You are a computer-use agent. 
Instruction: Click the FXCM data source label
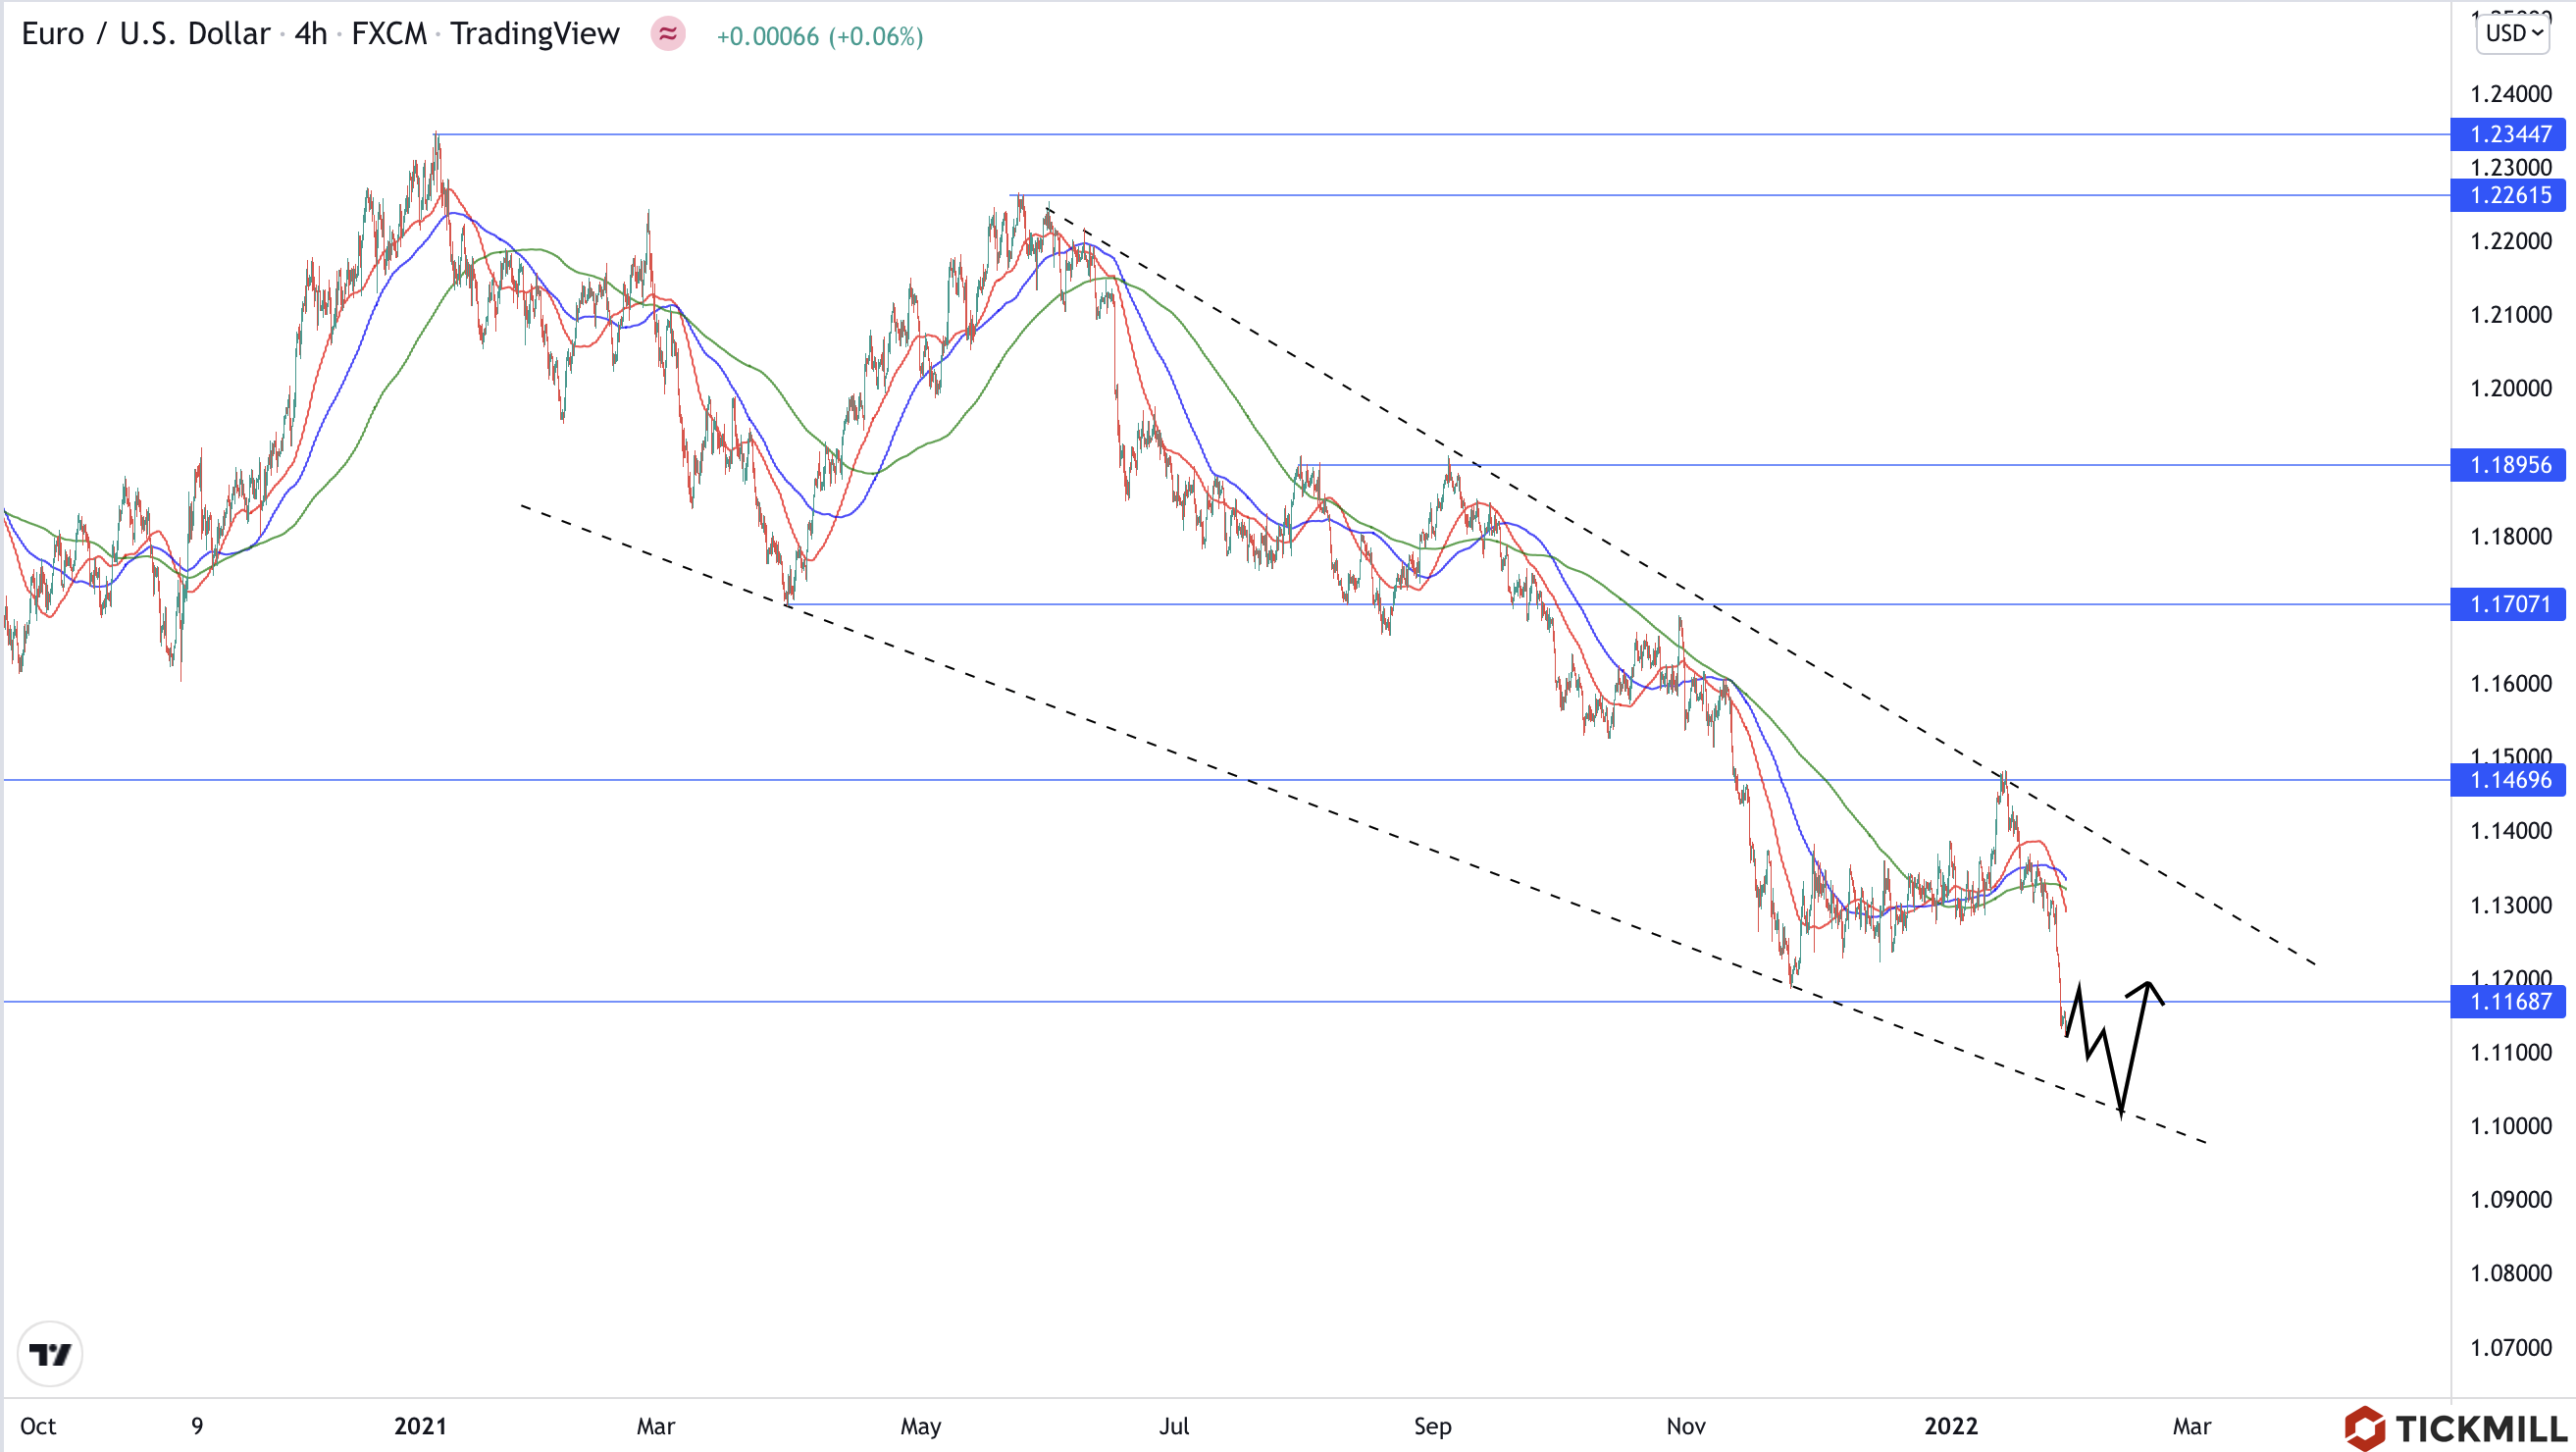(388, 34)
